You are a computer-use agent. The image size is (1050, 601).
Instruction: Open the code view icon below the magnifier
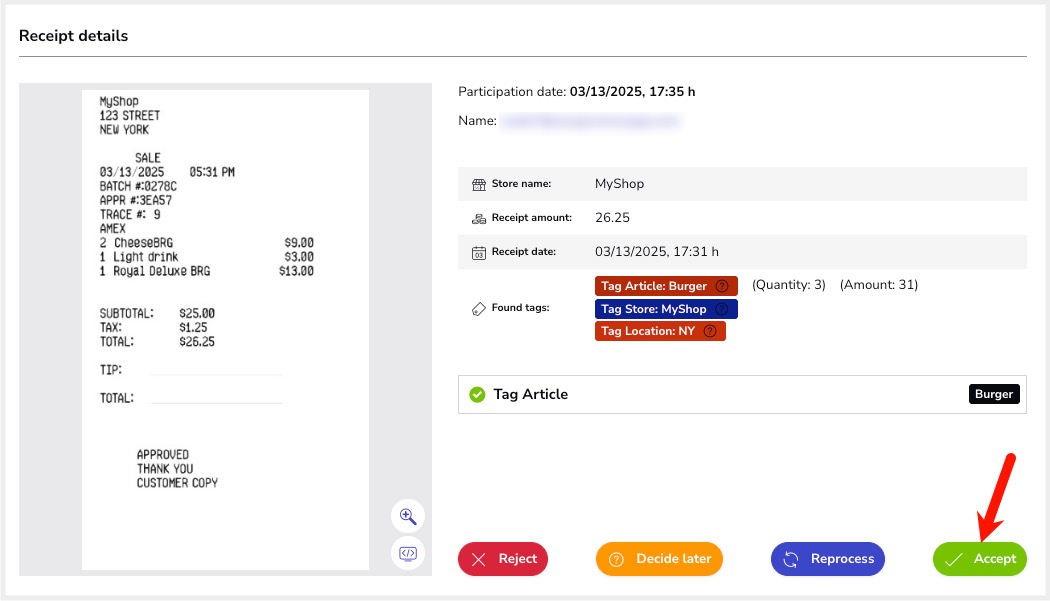(408, 553)
